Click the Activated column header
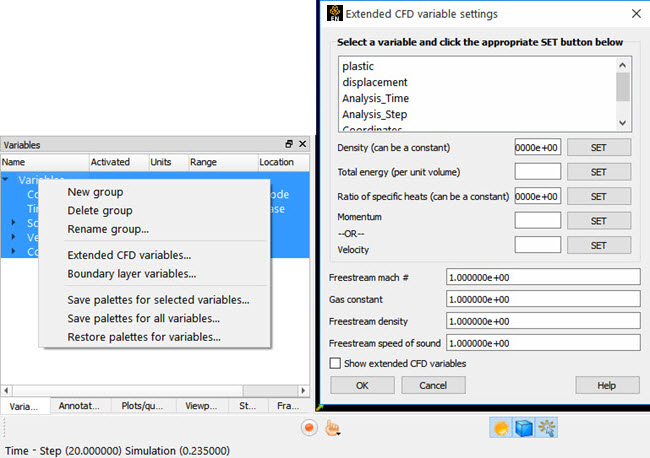The width and height of the screenshot is (650, 458). [119, 162]
